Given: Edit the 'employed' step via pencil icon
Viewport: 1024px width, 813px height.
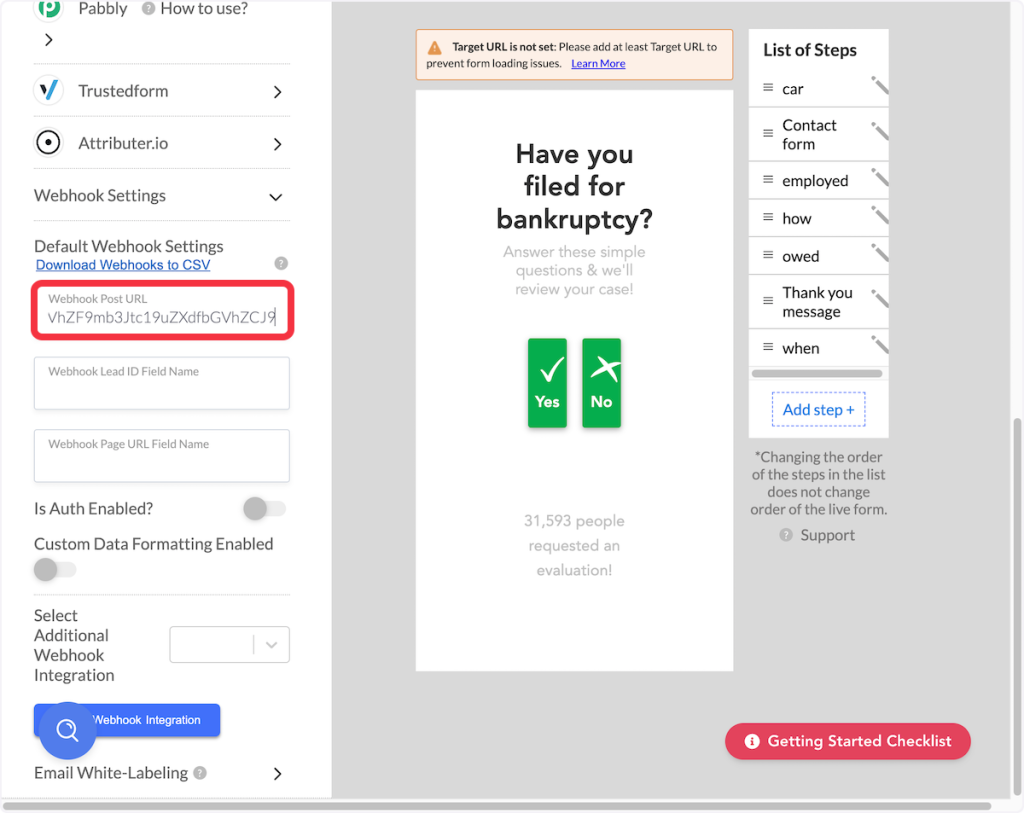Looking at the screenshot, I should click(879, 179).
